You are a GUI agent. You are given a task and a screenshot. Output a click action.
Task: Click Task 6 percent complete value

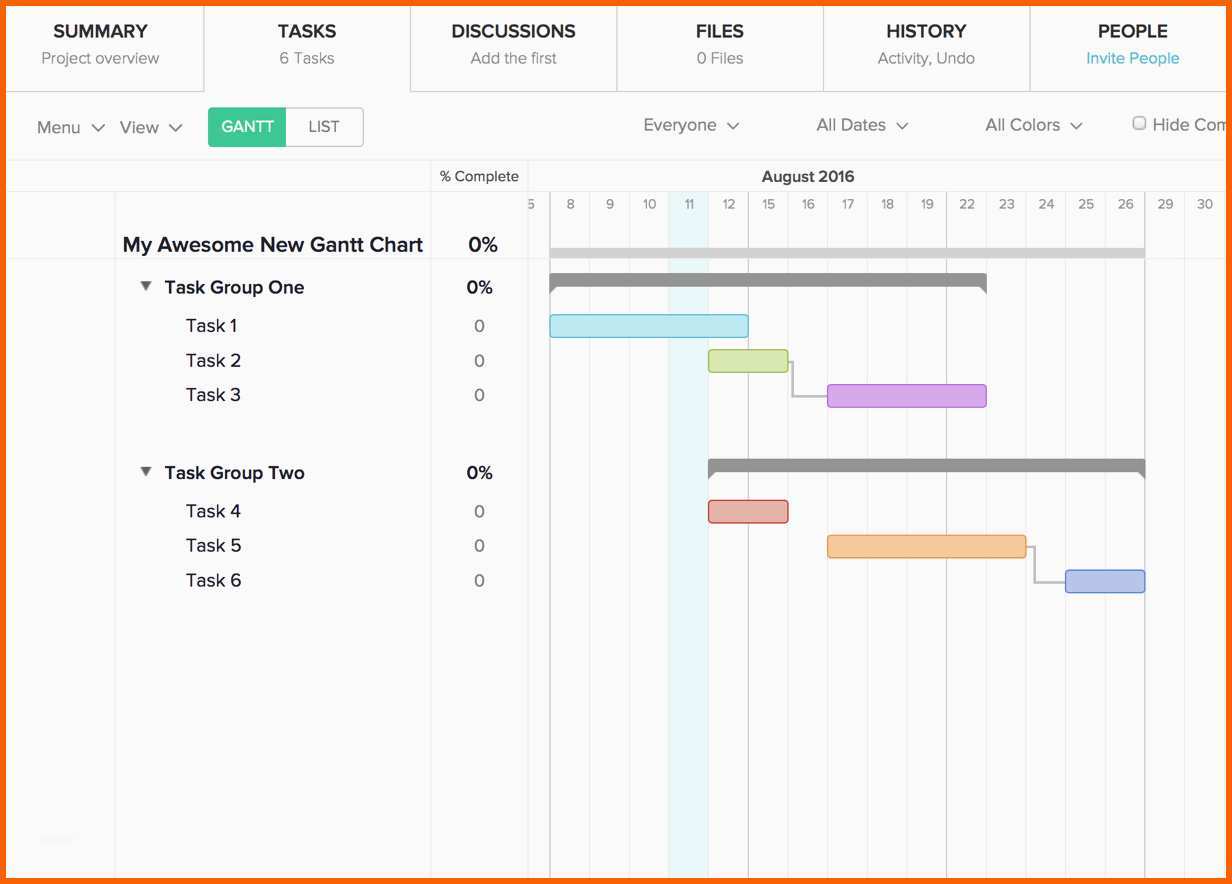click(x=479, y=581)
